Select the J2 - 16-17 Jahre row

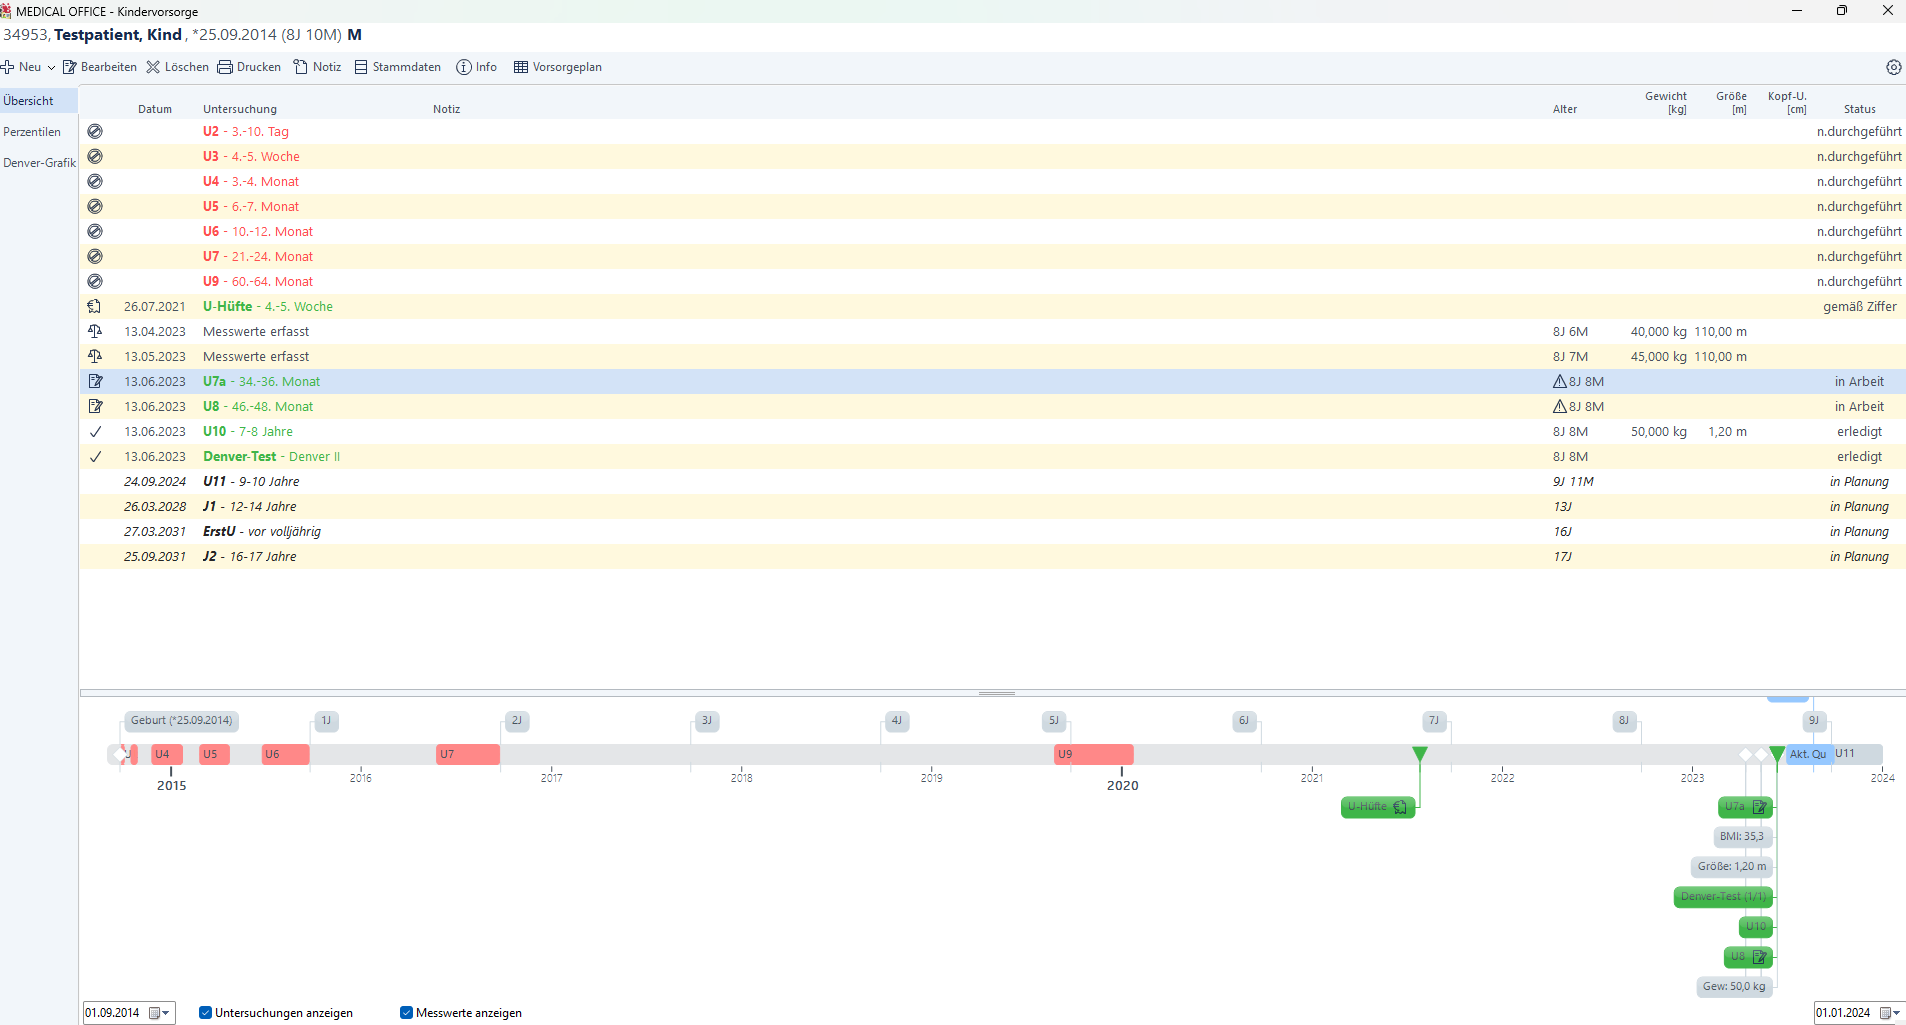click(992, 556)
